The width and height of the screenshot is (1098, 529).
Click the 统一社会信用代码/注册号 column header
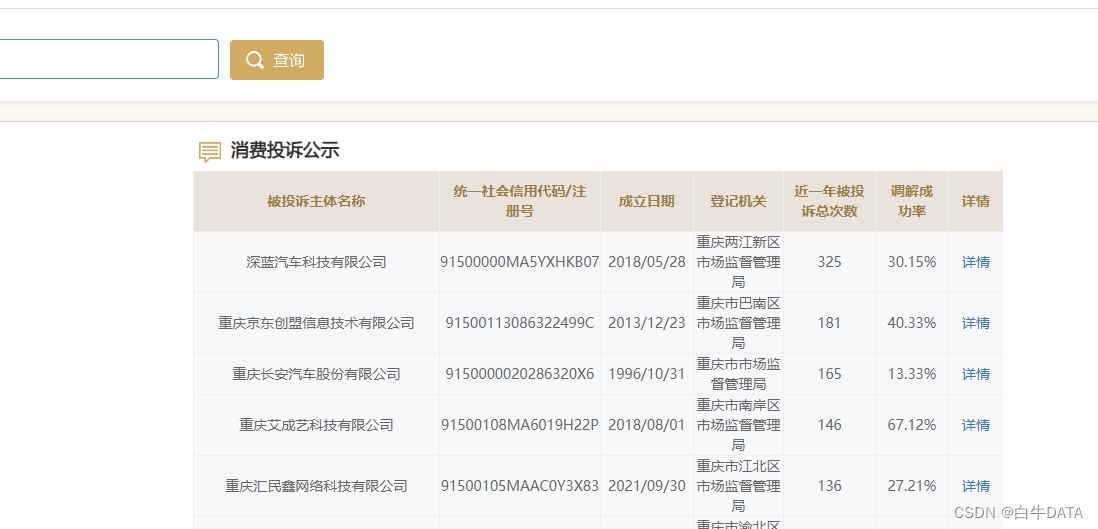click(x=520, y=202)
